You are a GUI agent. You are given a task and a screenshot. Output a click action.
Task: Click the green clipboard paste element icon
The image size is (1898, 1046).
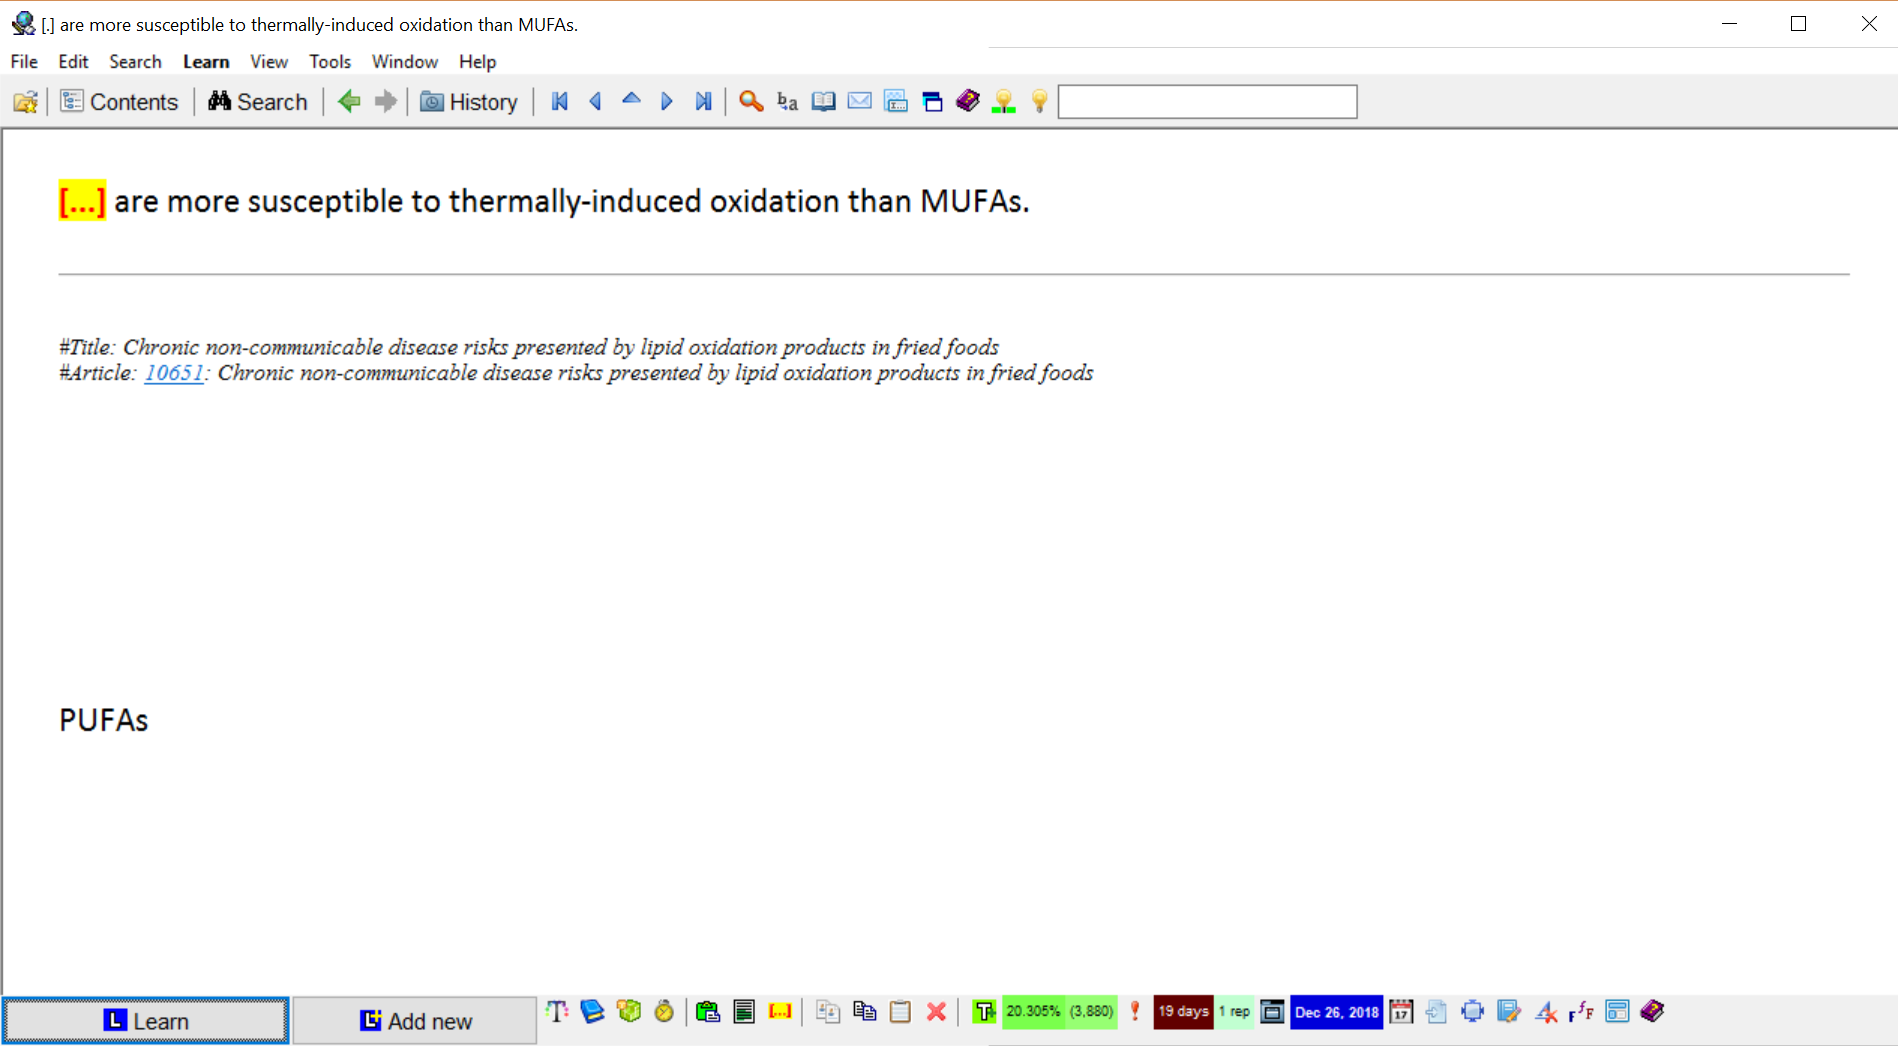pyautogui.click(x=708, y=1012)
